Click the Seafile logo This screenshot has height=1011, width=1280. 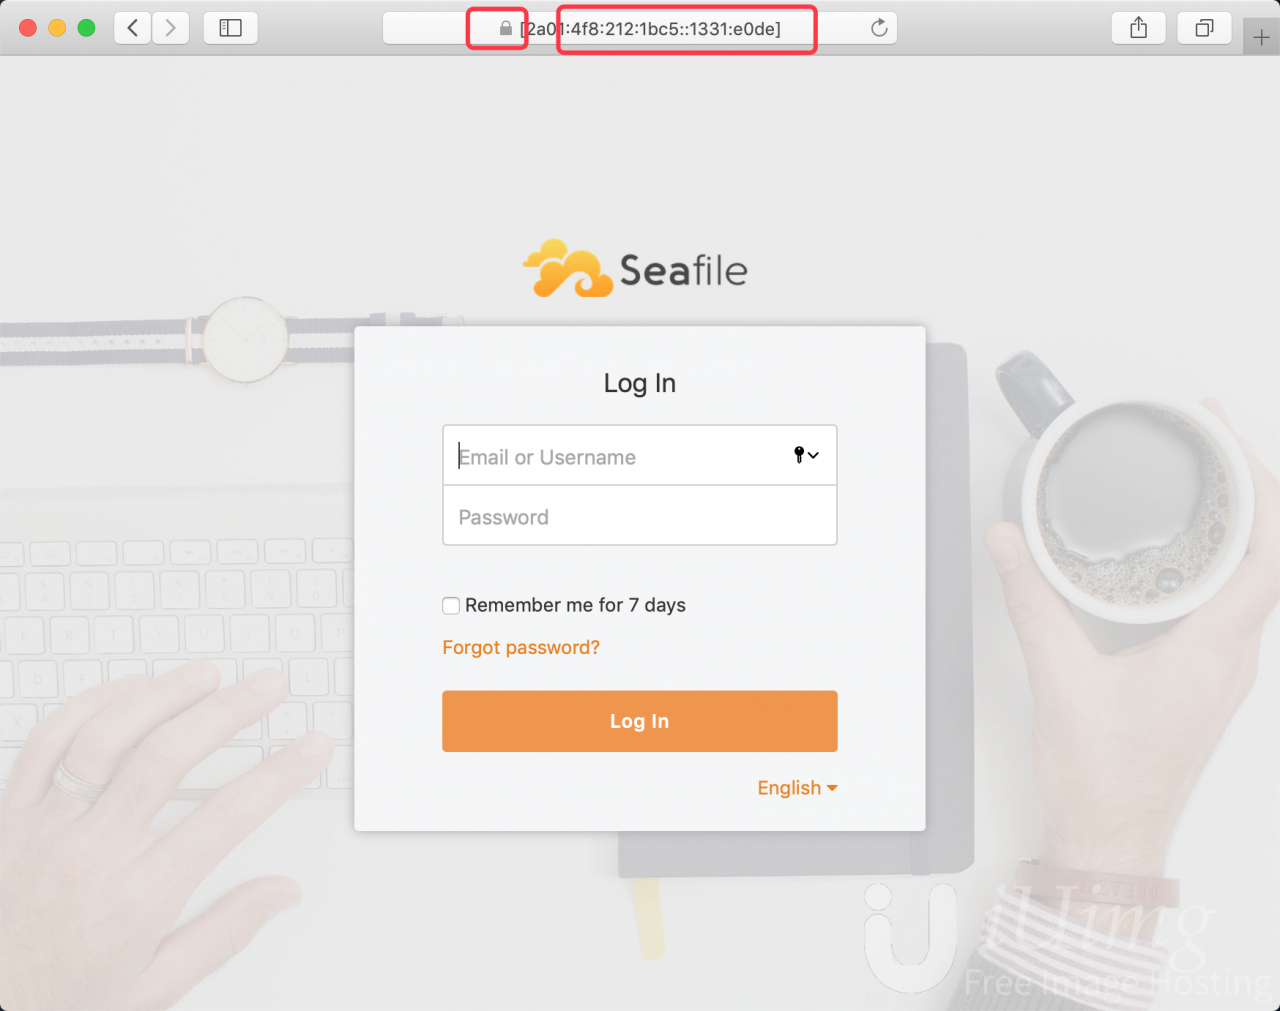pos(636,269)
